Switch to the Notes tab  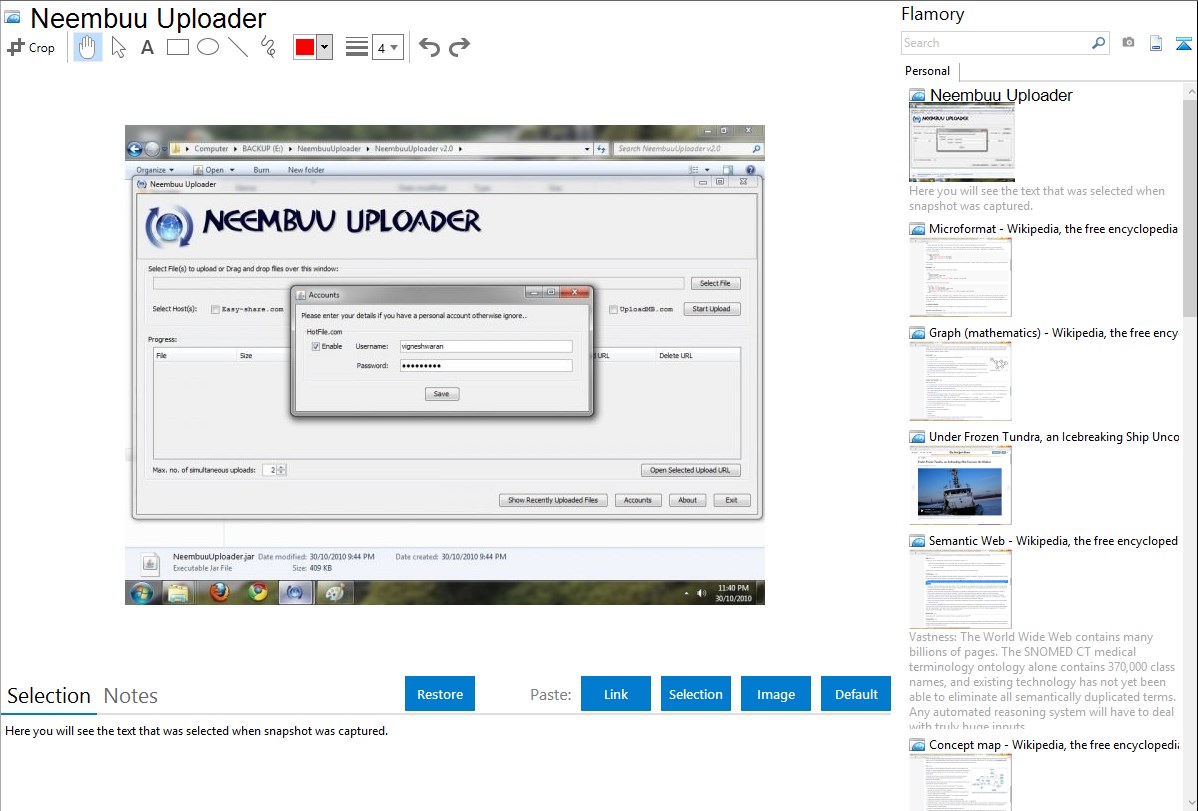click(131, 696)
